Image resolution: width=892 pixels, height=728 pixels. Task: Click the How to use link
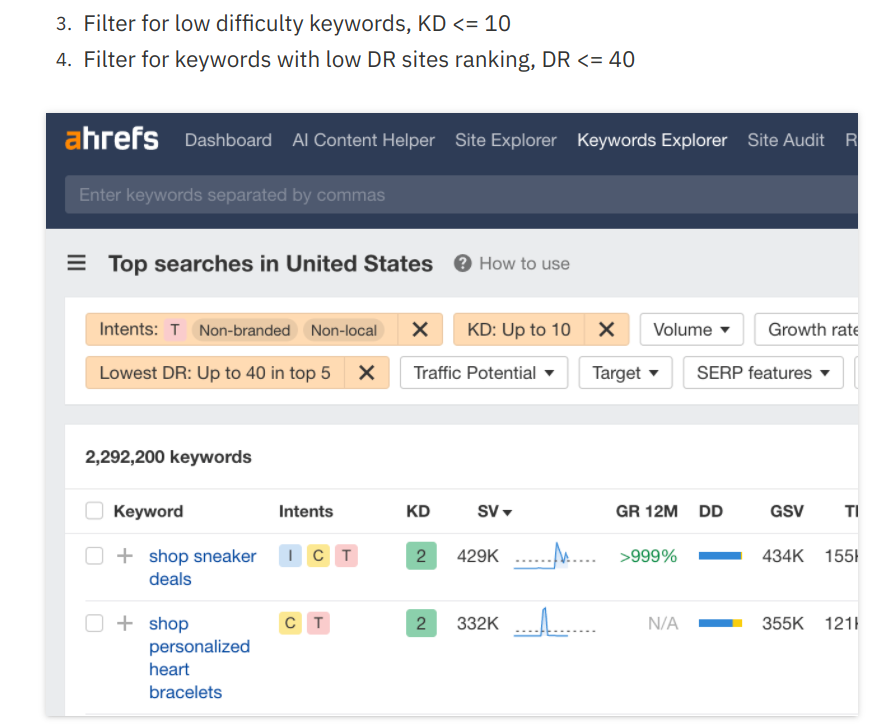524,263
